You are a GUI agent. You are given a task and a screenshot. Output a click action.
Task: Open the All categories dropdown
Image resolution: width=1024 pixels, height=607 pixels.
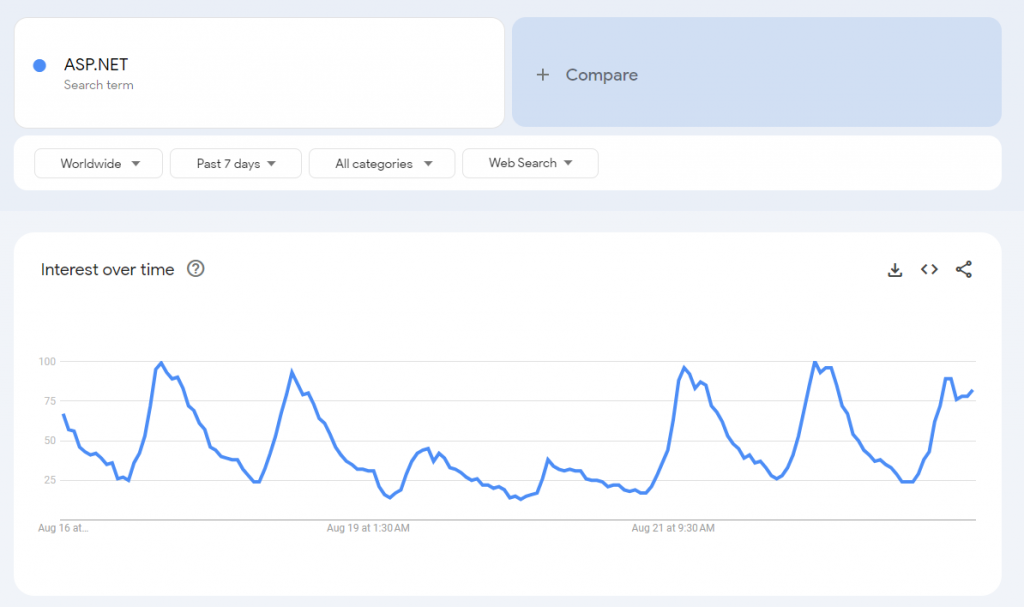click(x=382, y=163)
